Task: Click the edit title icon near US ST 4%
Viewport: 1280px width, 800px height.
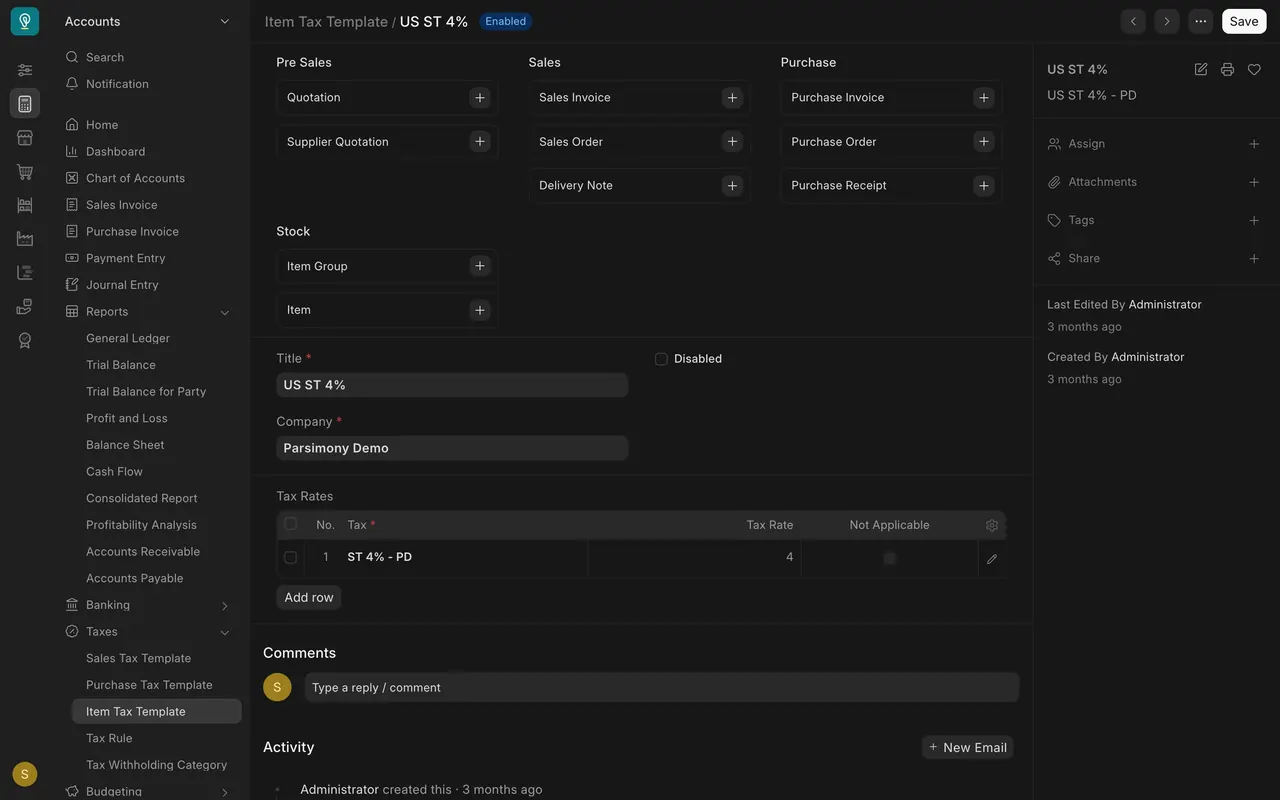Action: click(1201, 69)
